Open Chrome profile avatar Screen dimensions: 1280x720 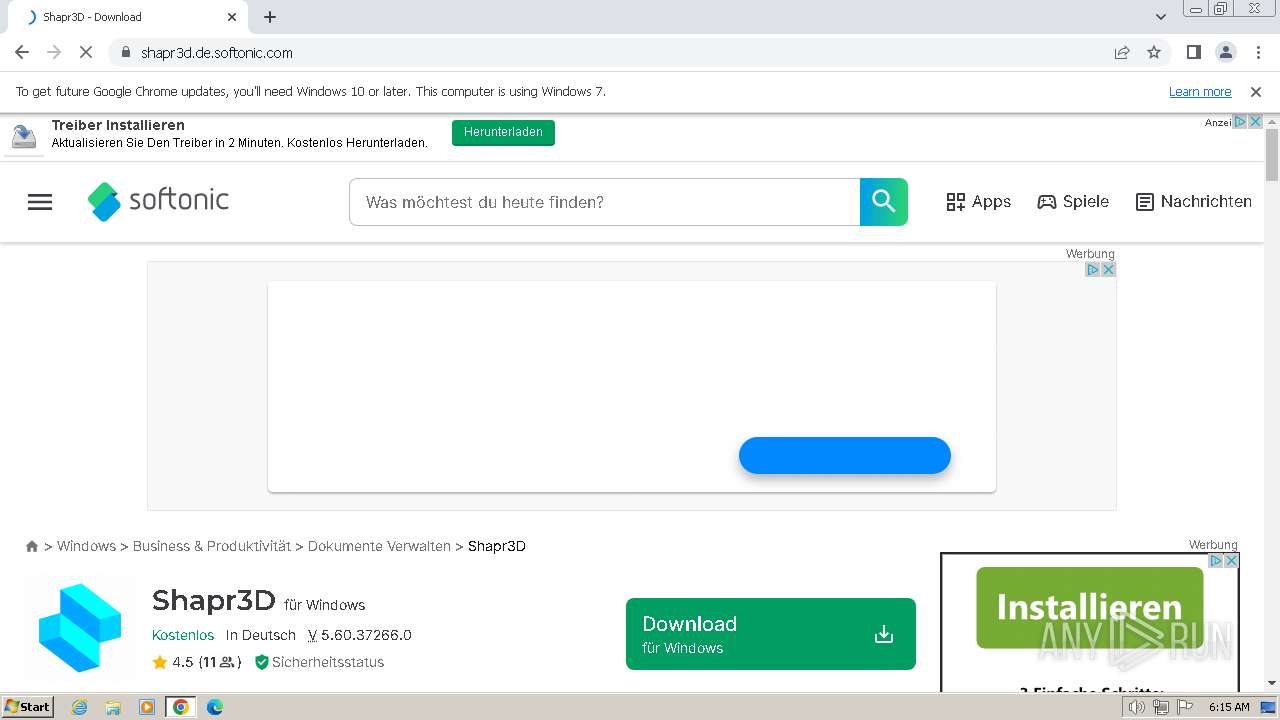point(1225,52)
